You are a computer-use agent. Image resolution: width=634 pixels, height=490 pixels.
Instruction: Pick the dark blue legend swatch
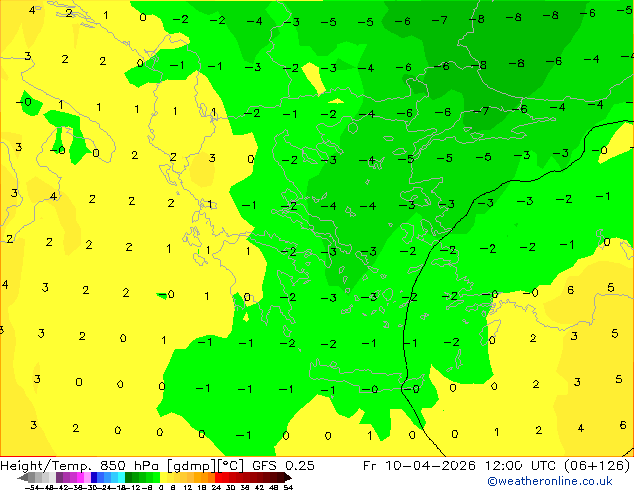point(94,477)
